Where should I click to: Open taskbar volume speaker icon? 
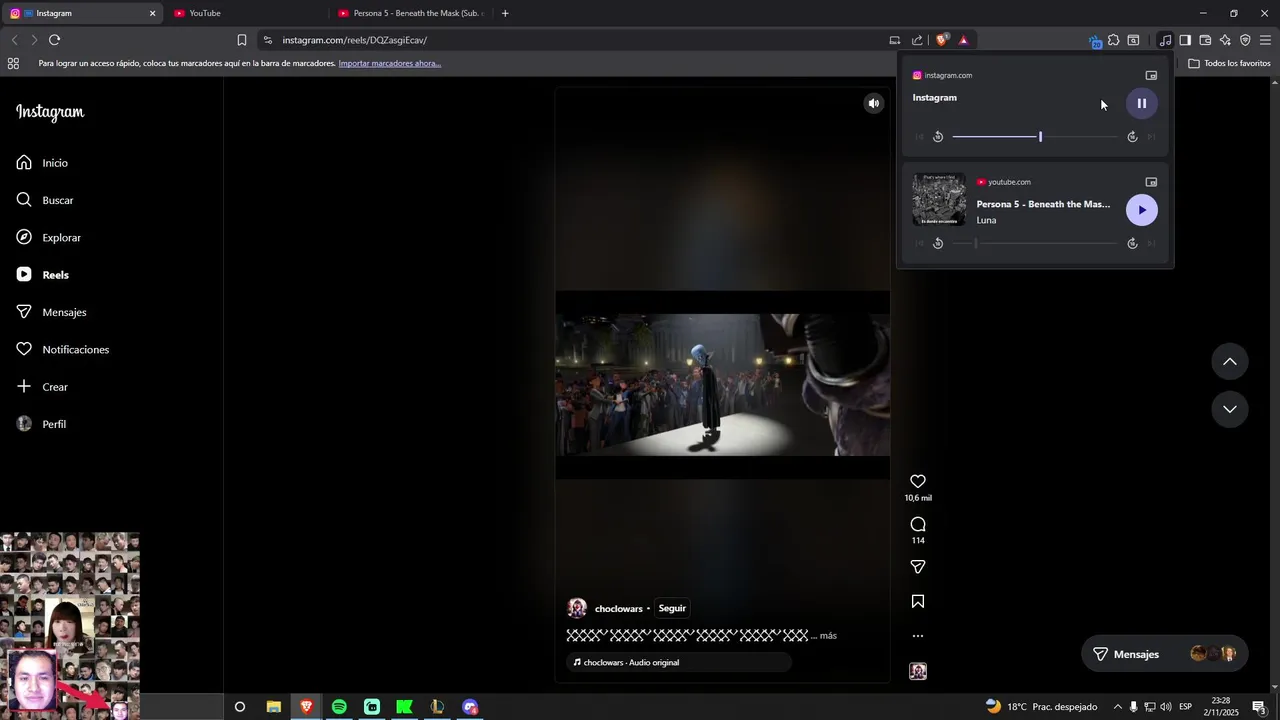coord(1166,707)
